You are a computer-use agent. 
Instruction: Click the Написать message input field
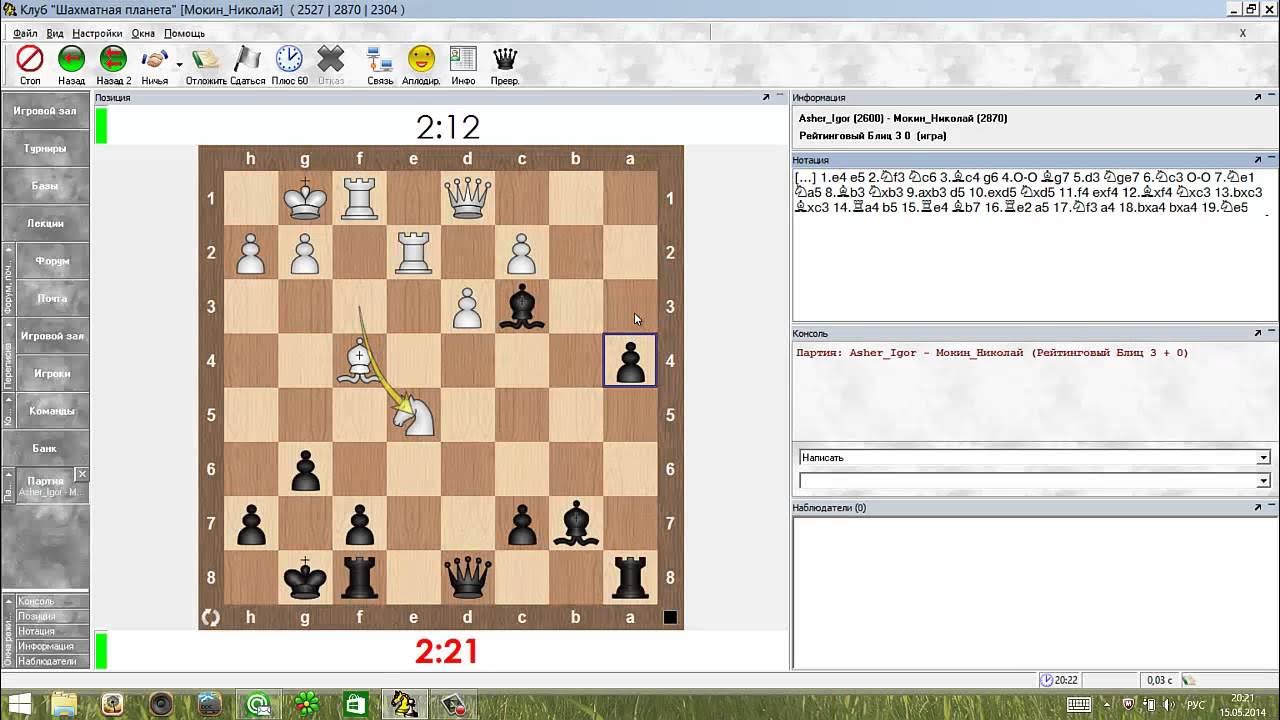[x=1028, y=457]
